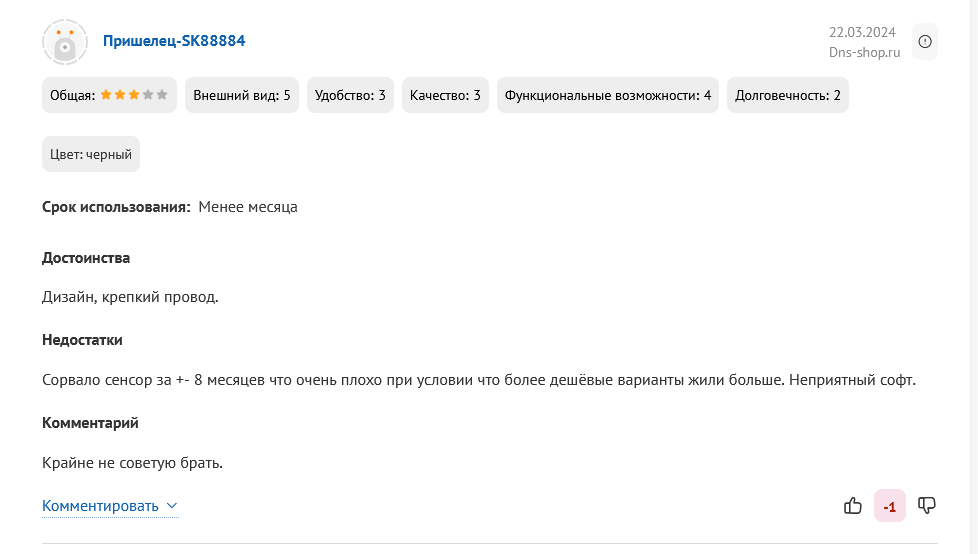The height and width of the screenshot is (554, 978).
Task: Click the last gray rating star
Action: (x=162, y=95)
